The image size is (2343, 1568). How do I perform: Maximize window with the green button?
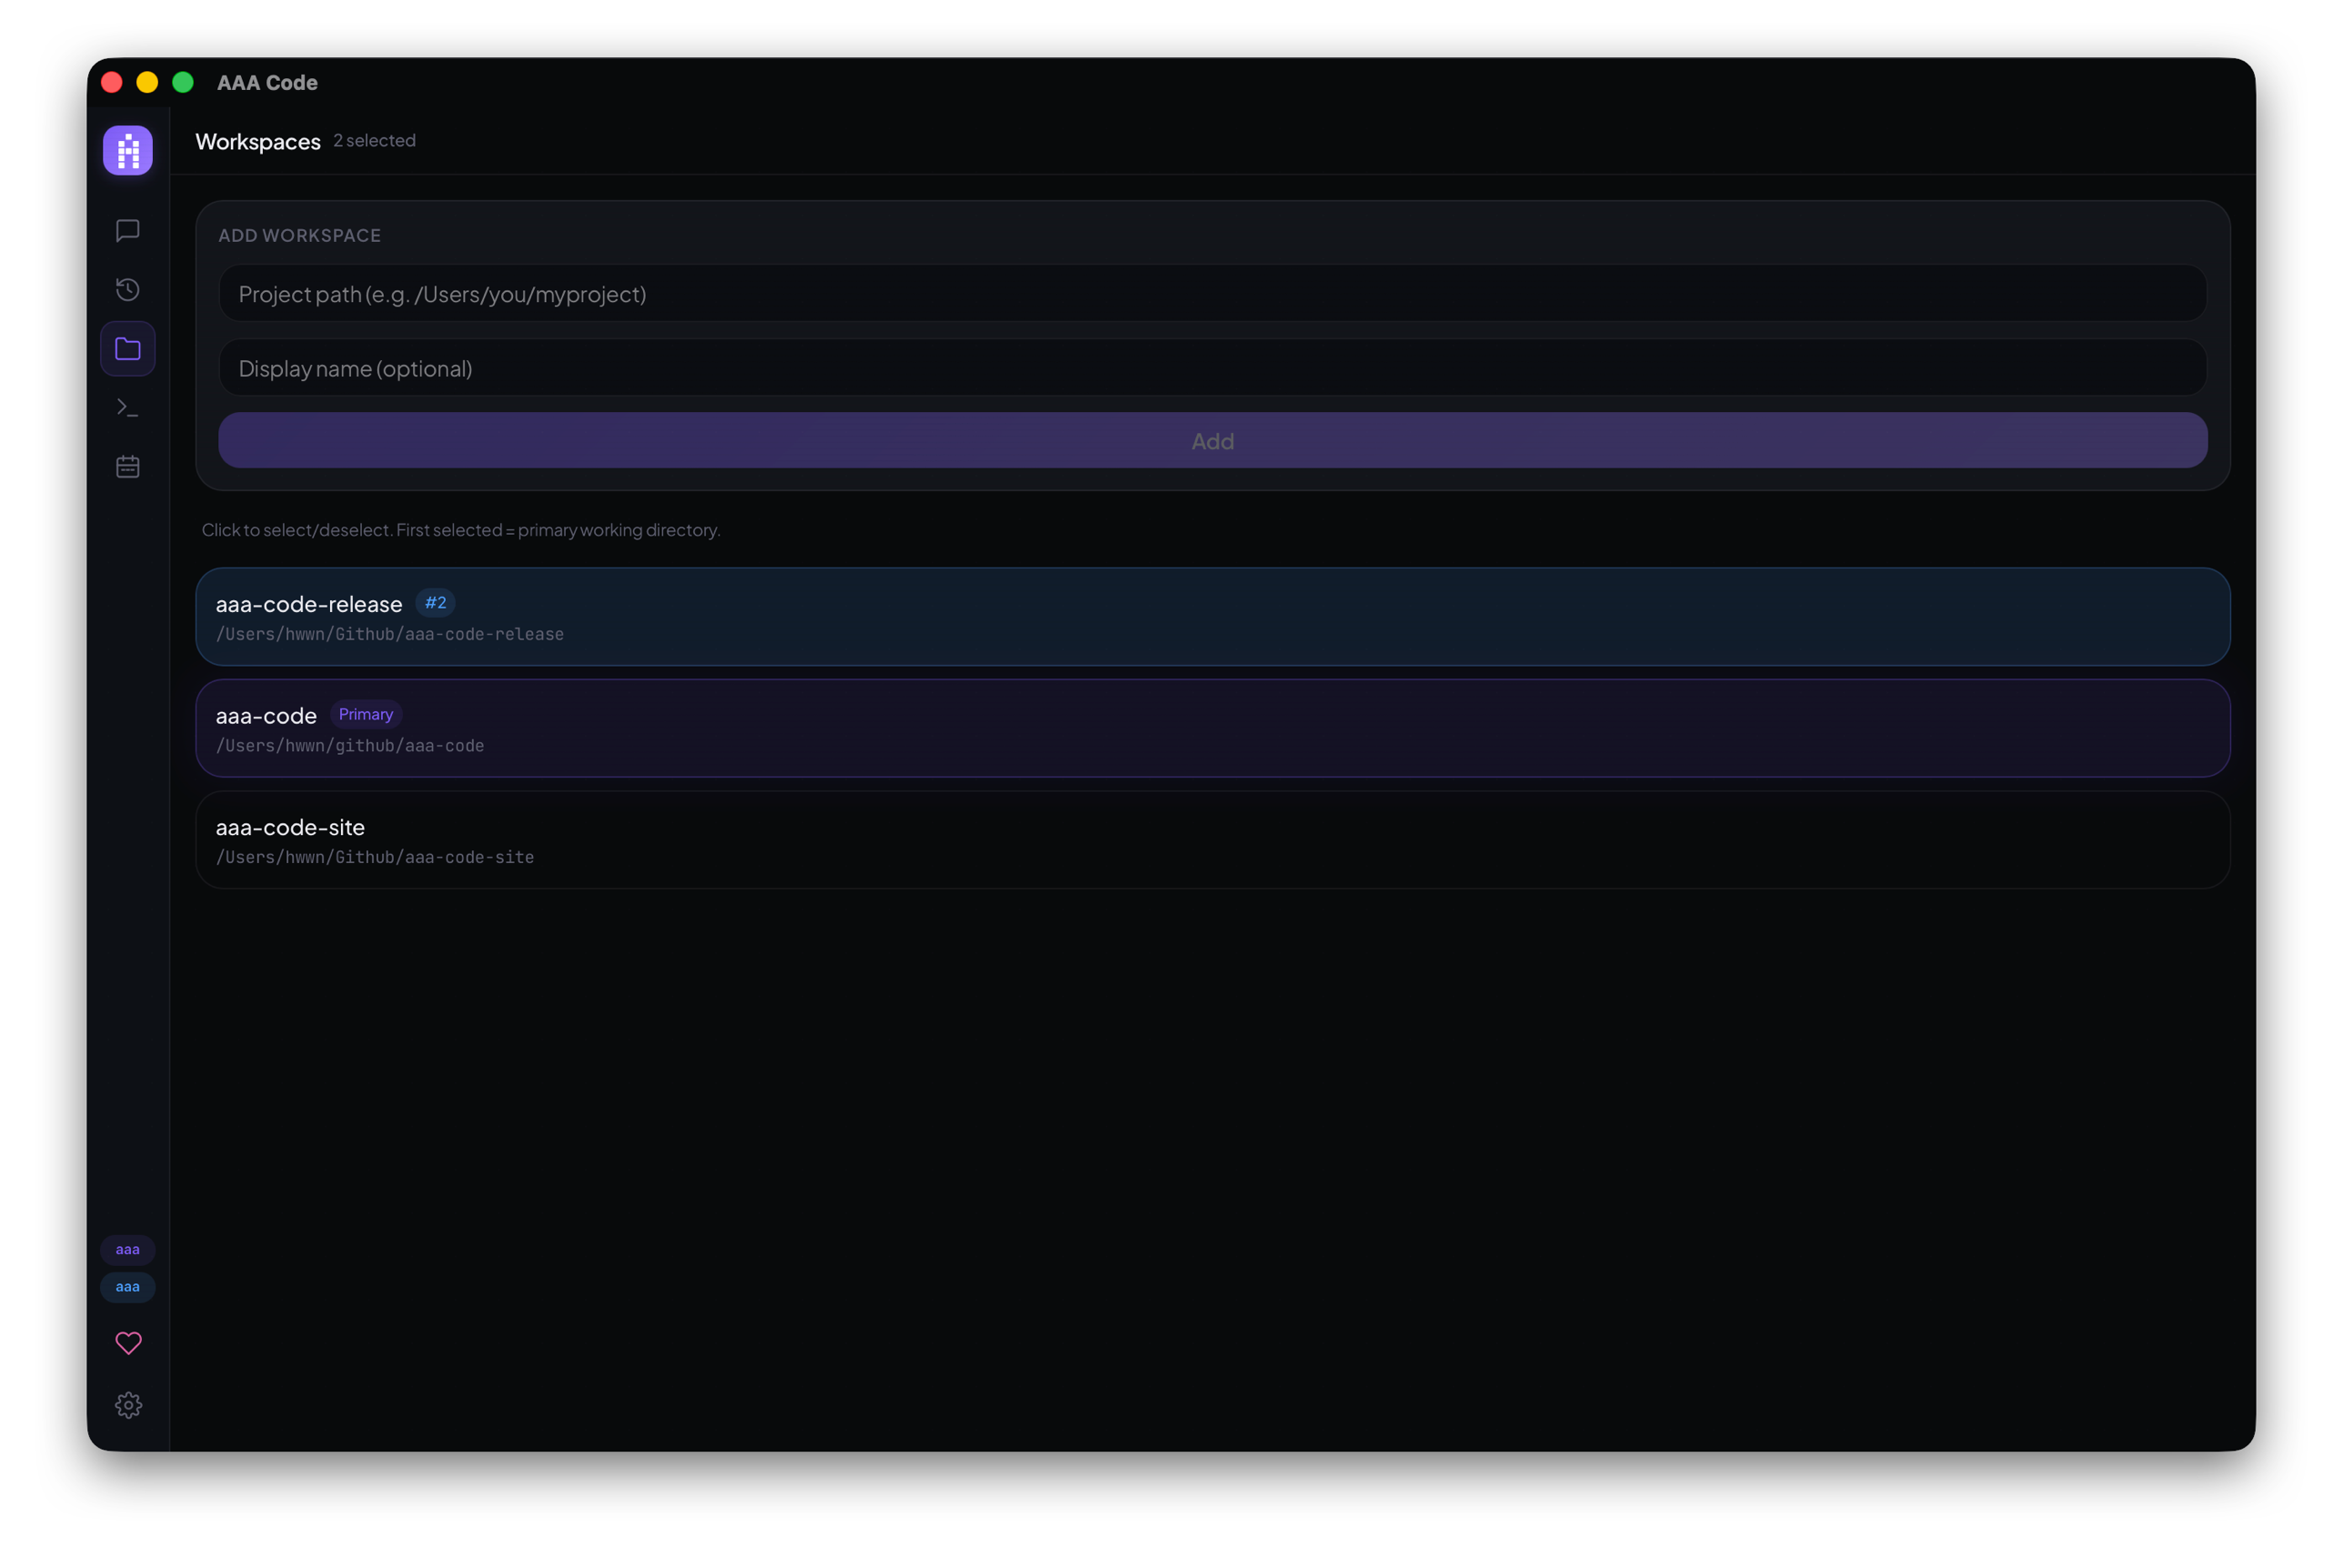[183, 83]
